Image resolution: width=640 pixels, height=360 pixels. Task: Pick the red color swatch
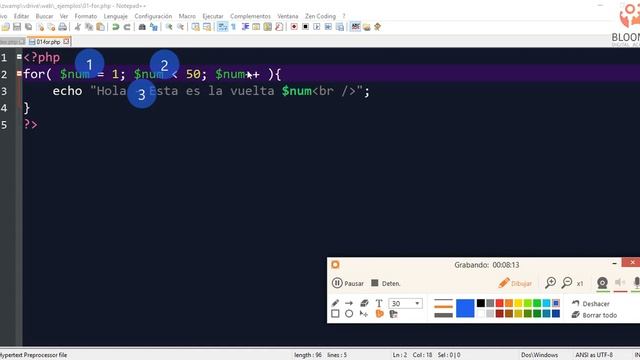(x=499, y=303)
